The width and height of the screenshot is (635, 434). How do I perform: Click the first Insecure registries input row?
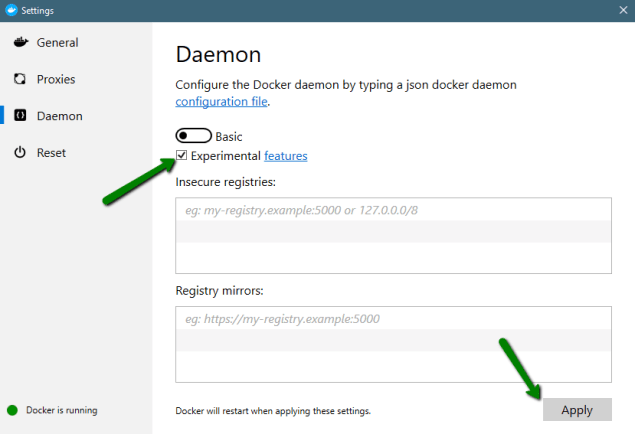[393, 210]
